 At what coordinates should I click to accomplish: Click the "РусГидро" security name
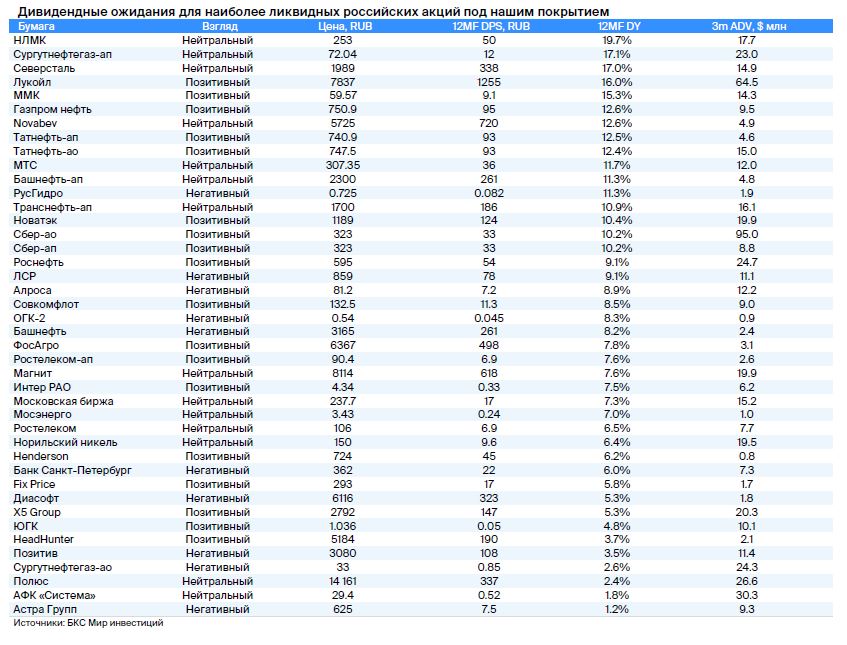[x=38, y=194]
